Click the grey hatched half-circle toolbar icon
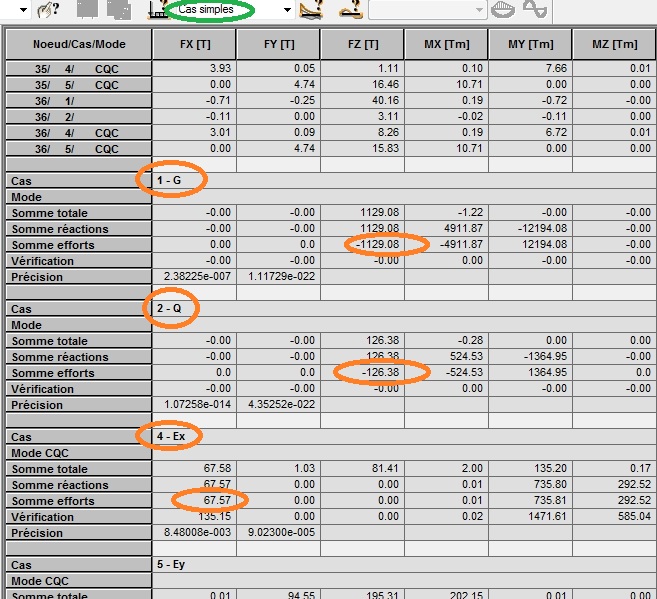 coord(503,9)
